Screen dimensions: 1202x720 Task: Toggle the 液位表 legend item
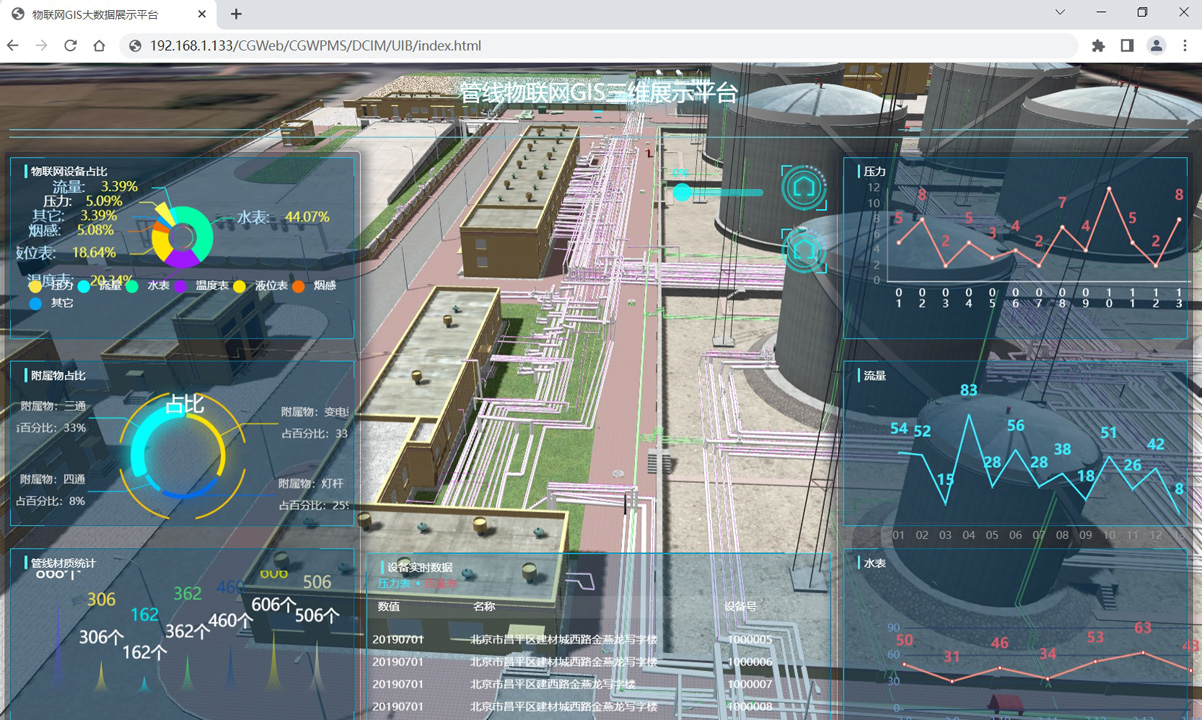click(x=261, y=286)
